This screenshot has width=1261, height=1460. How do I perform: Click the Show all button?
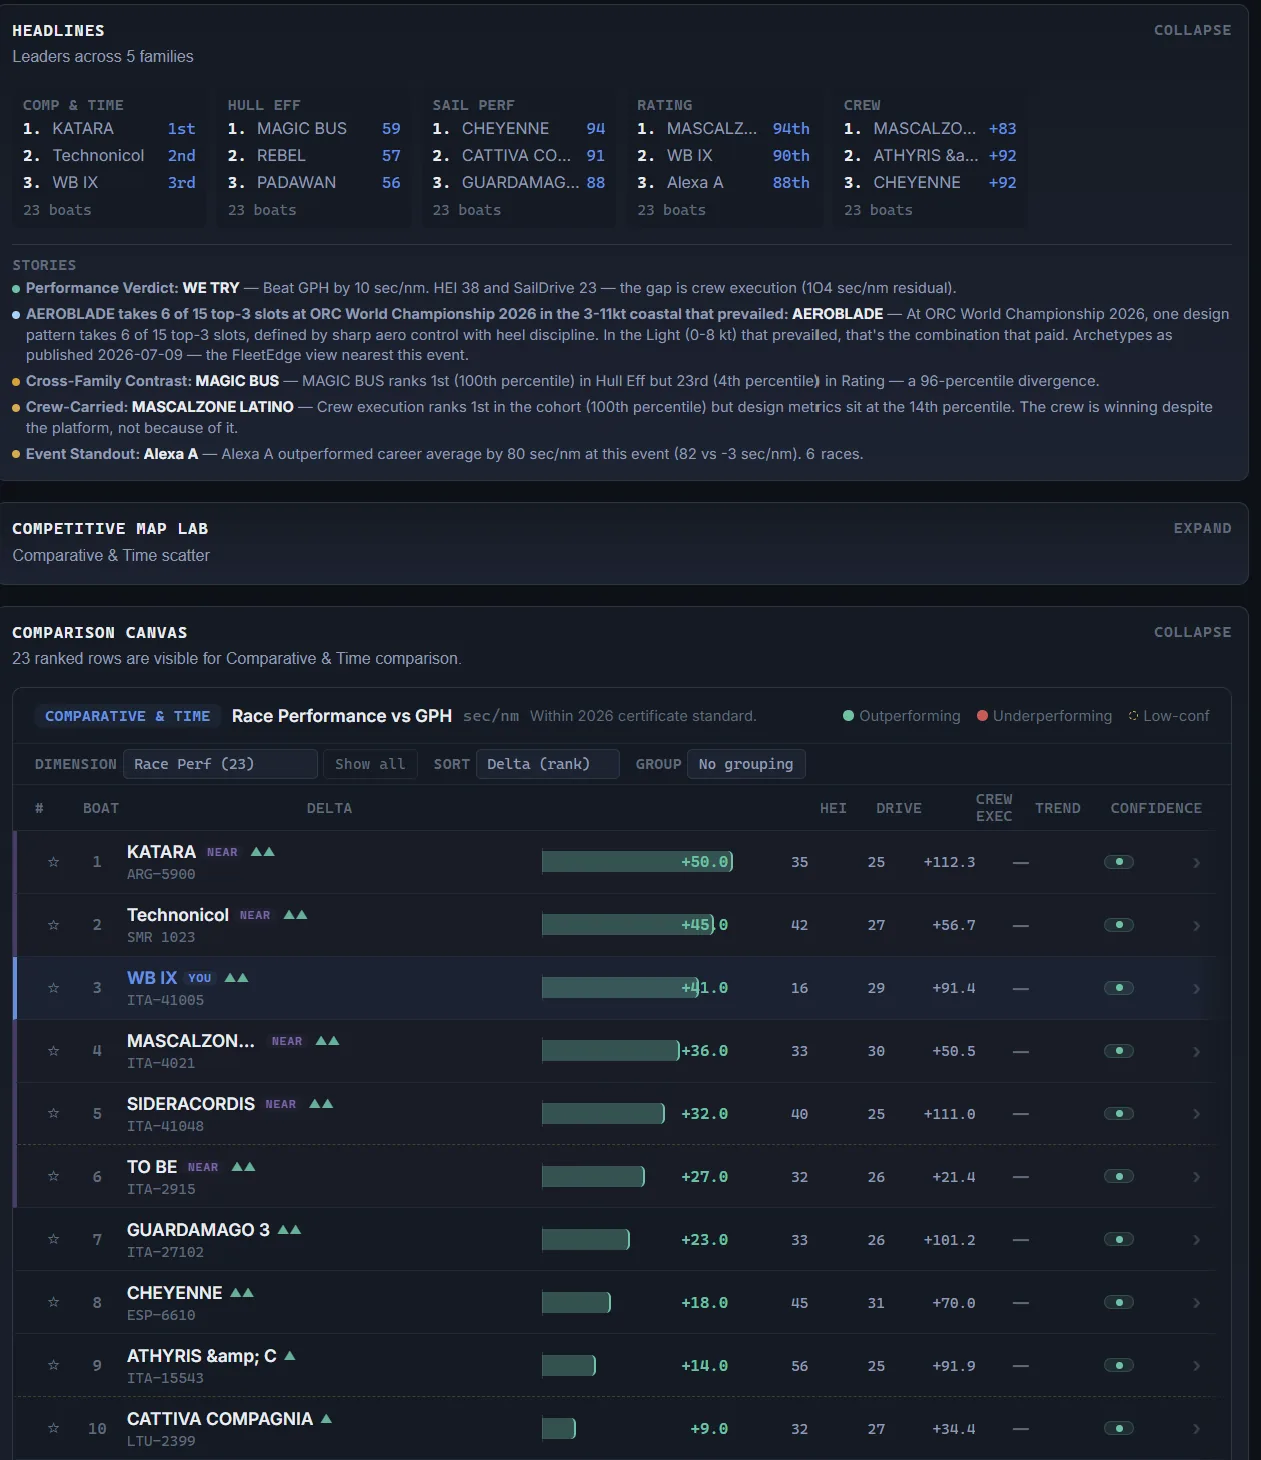click(x=370, y=764)
